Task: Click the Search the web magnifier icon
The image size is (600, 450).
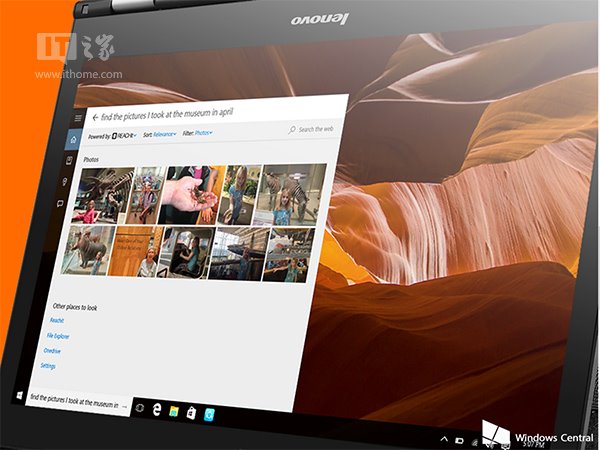Action: (x=292, y=130)
